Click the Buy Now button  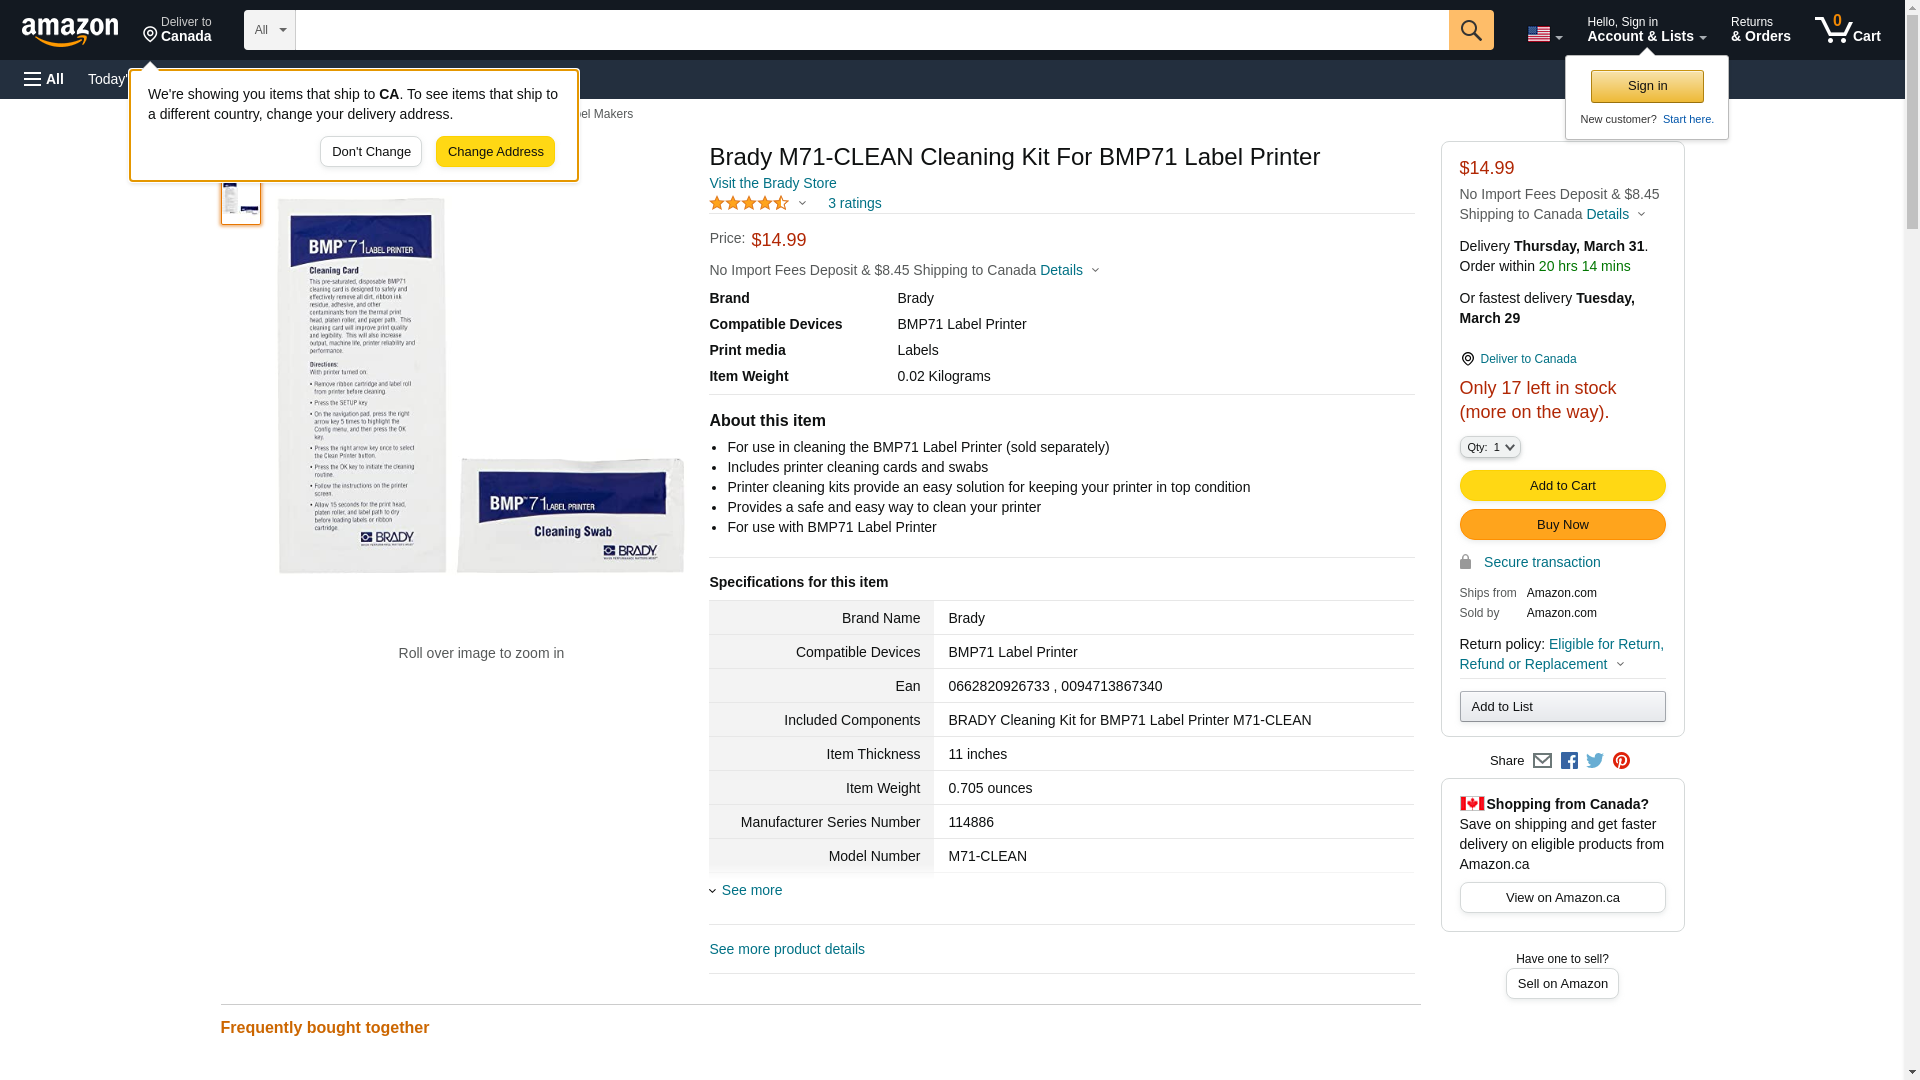click(x=1562, y=525)
